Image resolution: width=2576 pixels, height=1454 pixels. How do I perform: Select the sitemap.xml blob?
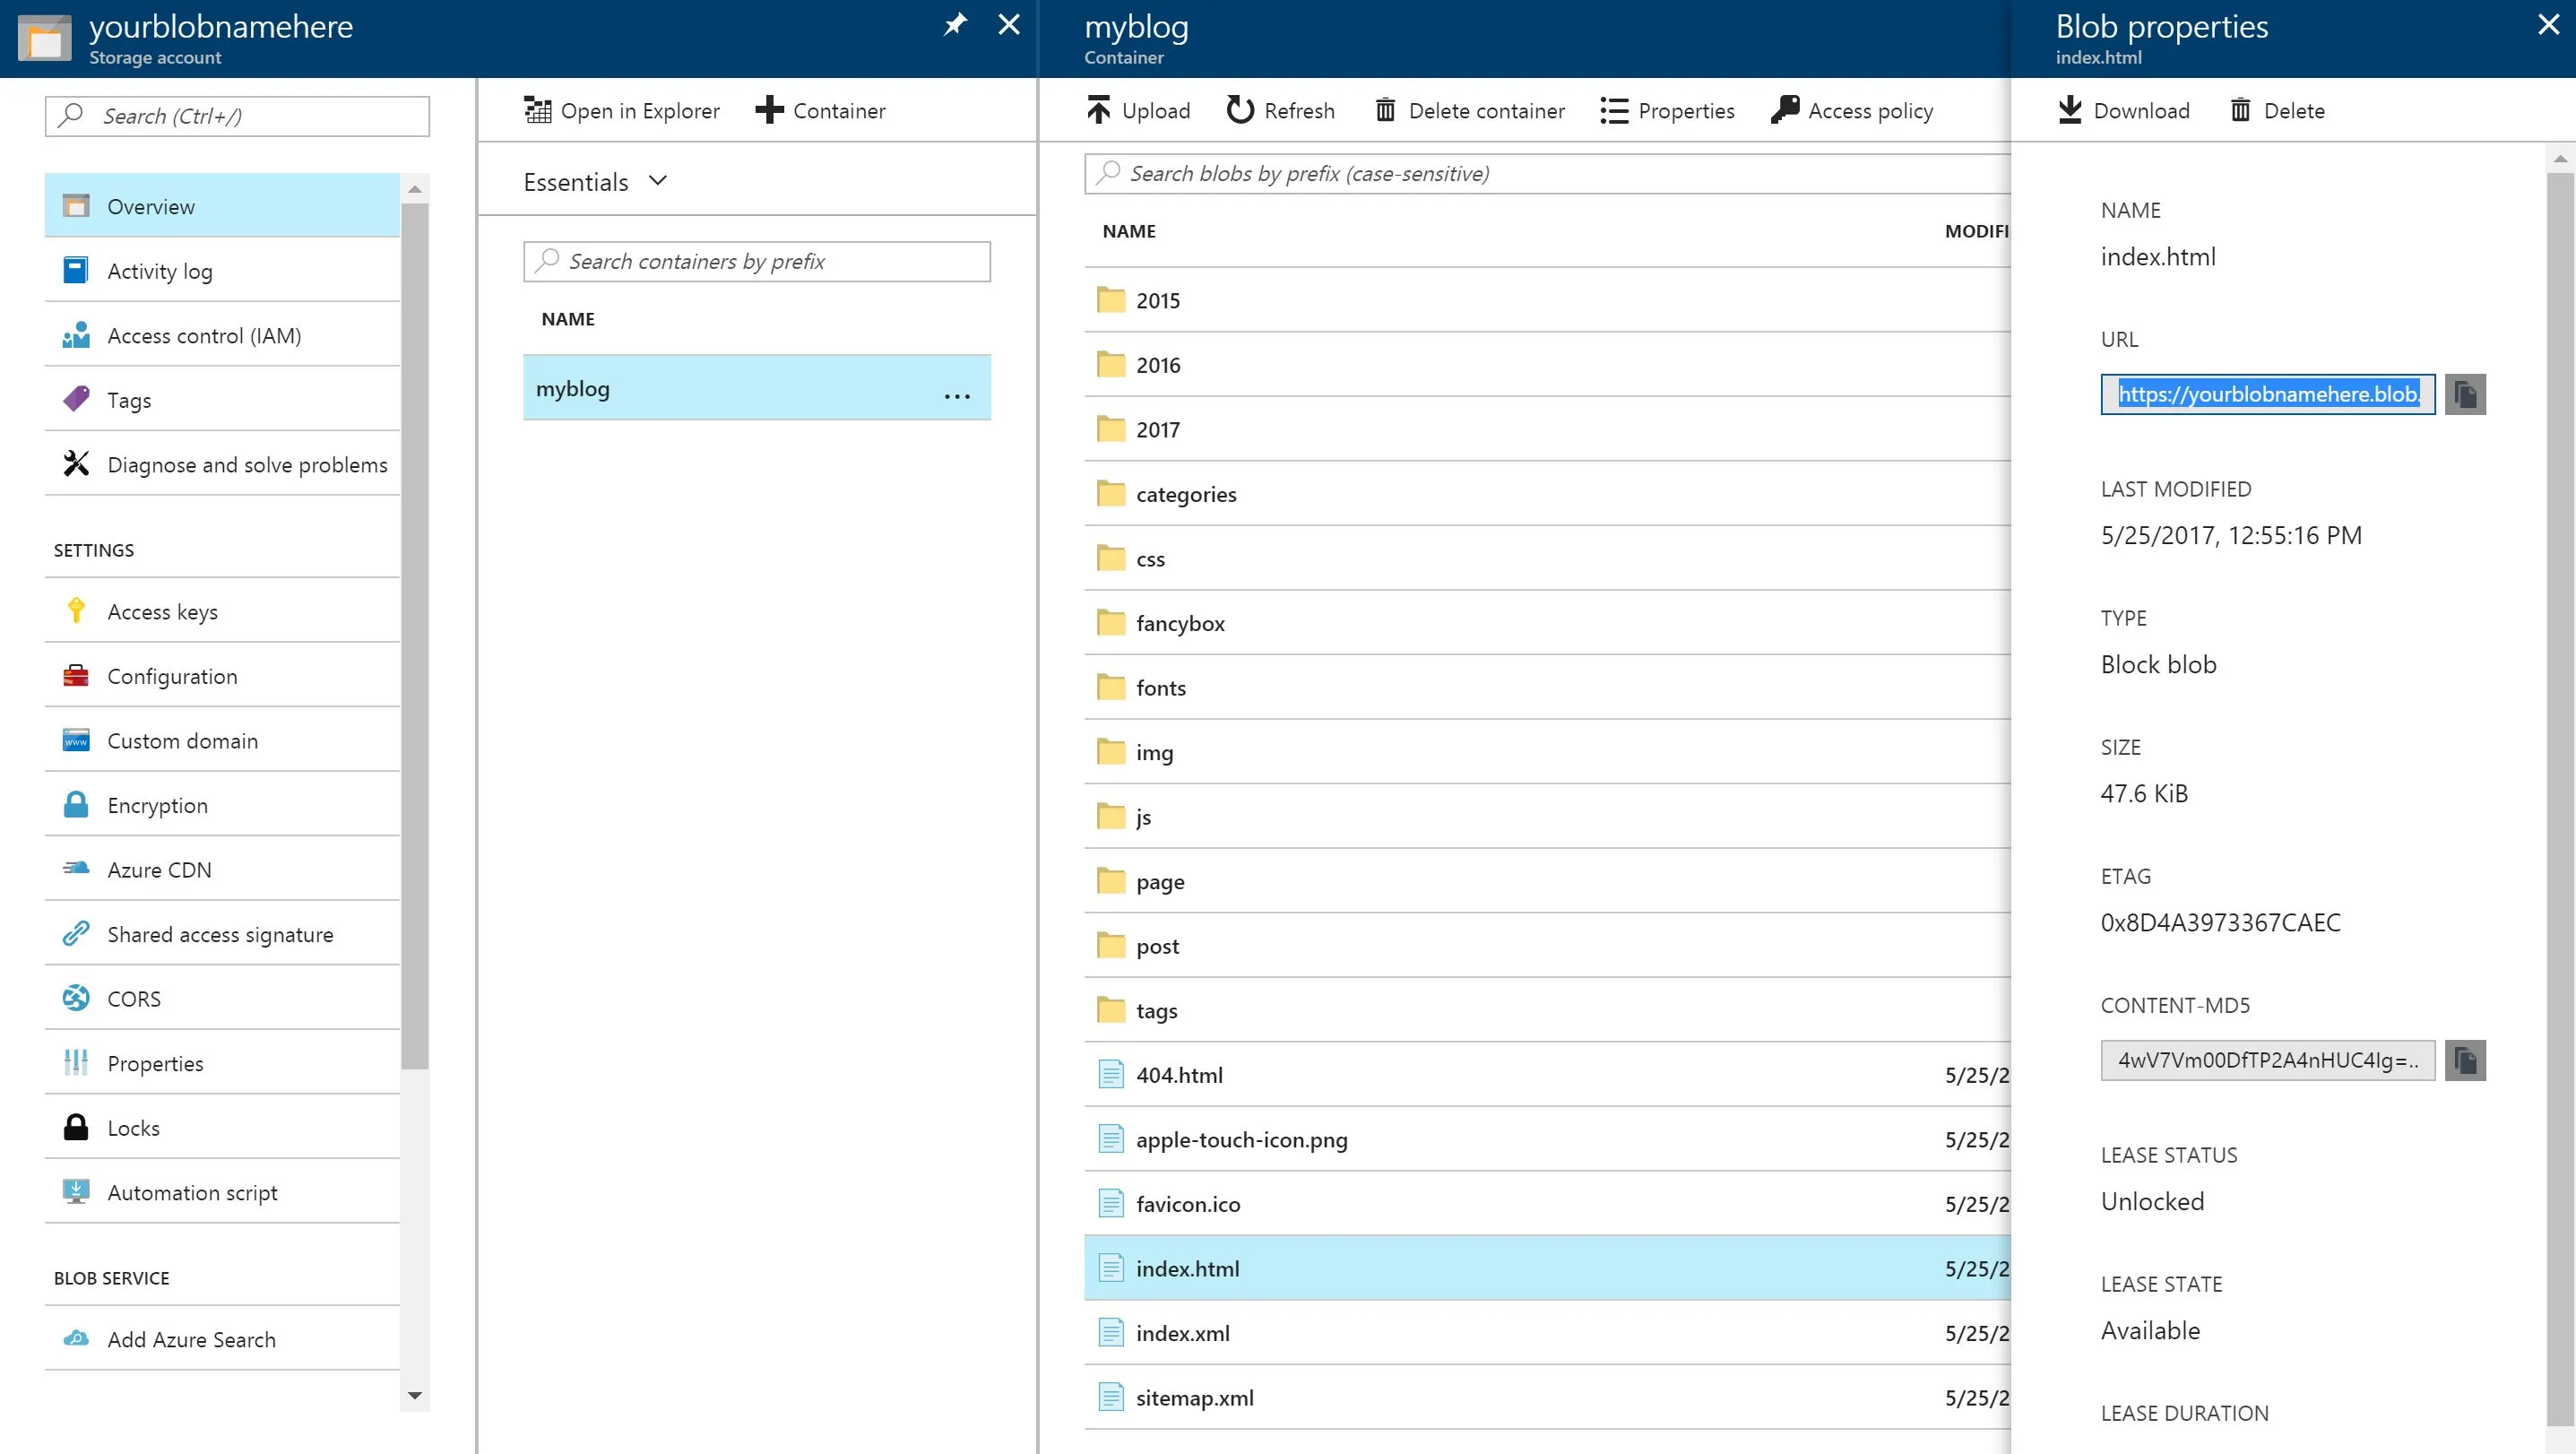tap(1547, 1397)
